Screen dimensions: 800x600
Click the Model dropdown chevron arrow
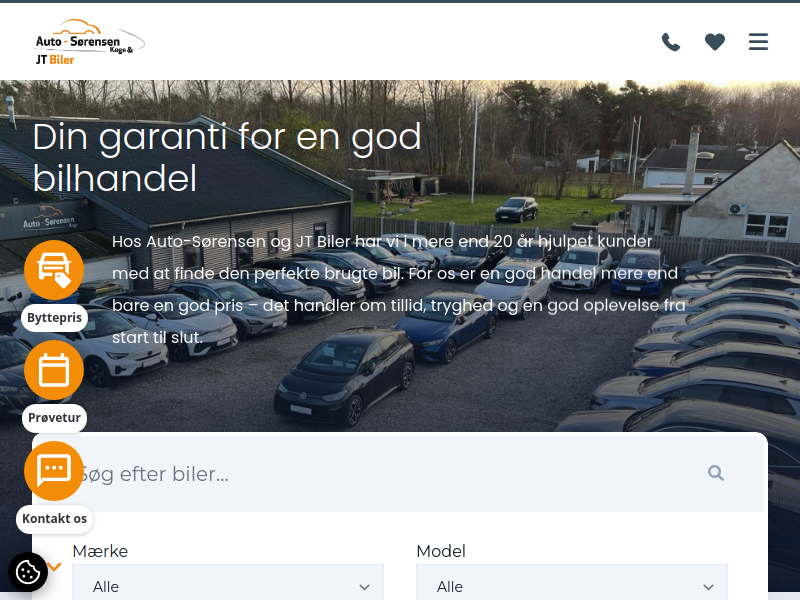click(x=708, y=587)
